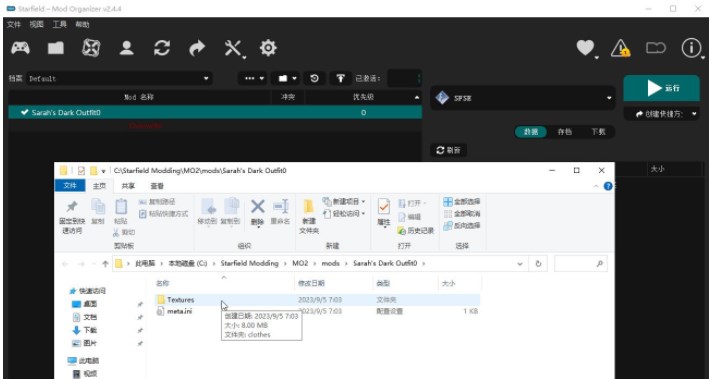Select the teal data tab in right pane
The height and width of the screenshot is (379, 711).
coord(531,132)
